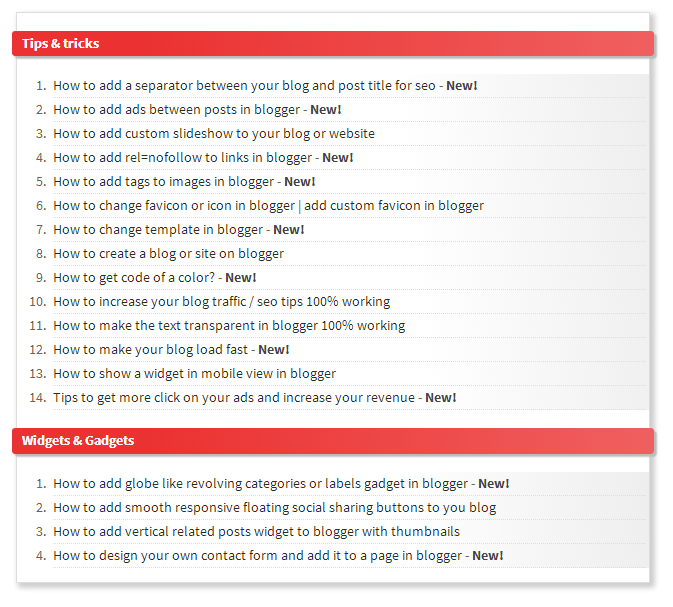Open the vertical related posts widget link
673x607 pixels.
tap(256, 532)
